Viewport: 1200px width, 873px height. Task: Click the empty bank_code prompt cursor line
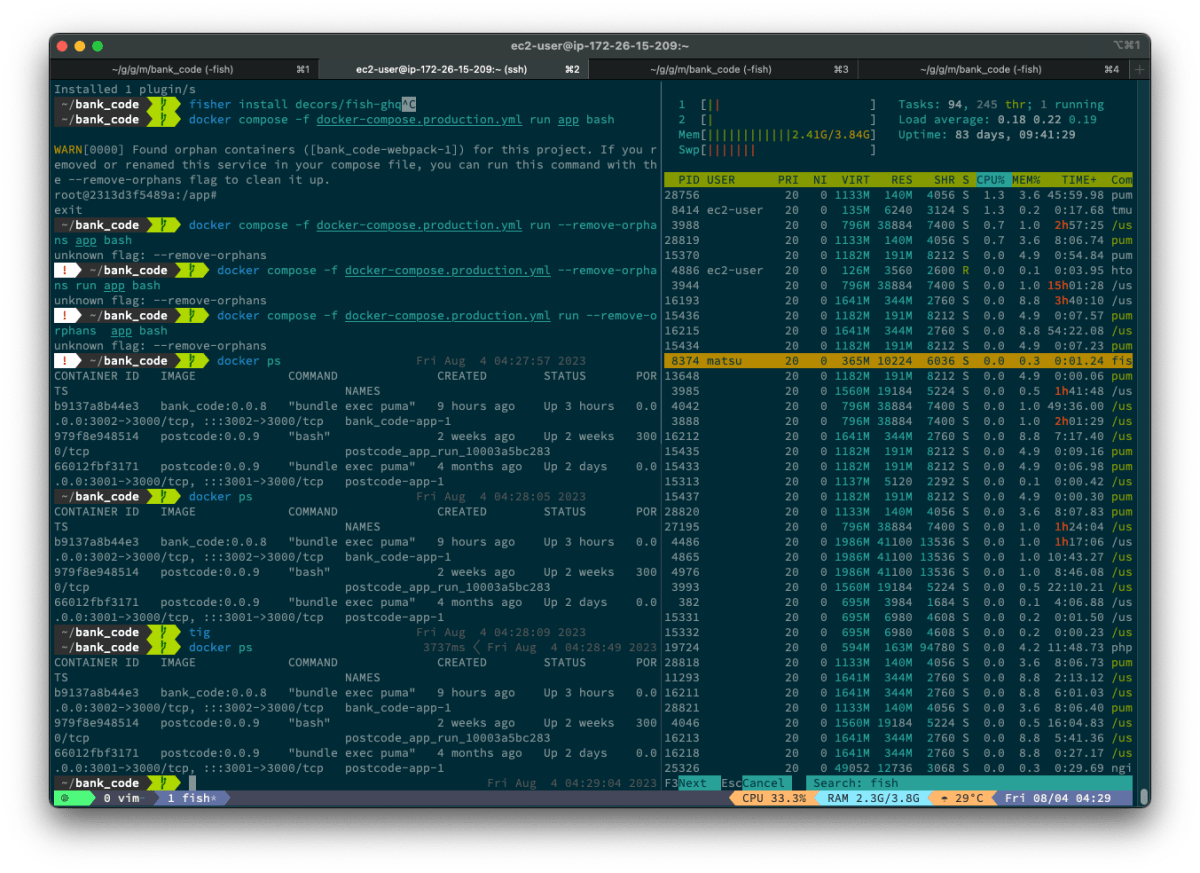[192, 783]
